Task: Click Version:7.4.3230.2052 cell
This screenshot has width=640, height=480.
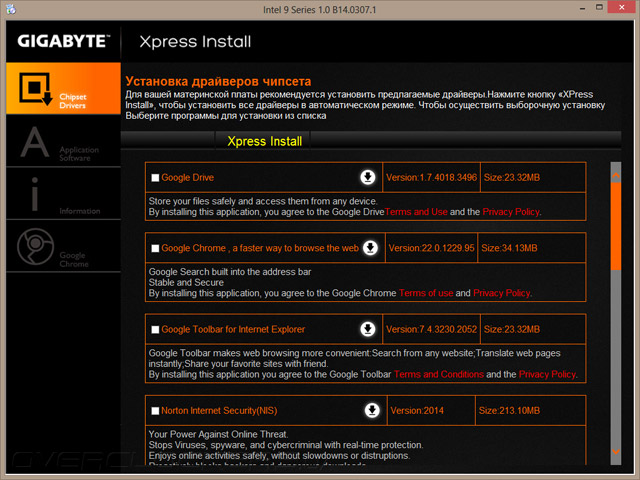Action: pos(431,329)
